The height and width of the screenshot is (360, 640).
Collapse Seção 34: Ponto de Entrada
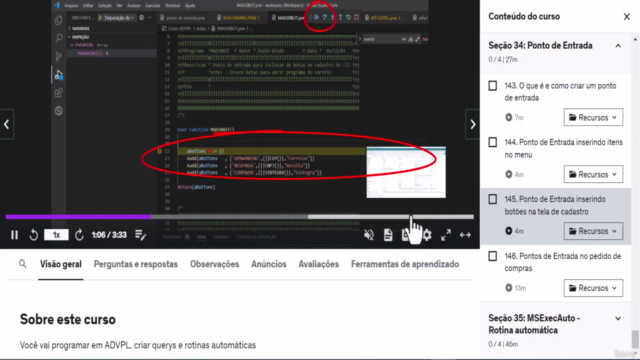point(618,46)
